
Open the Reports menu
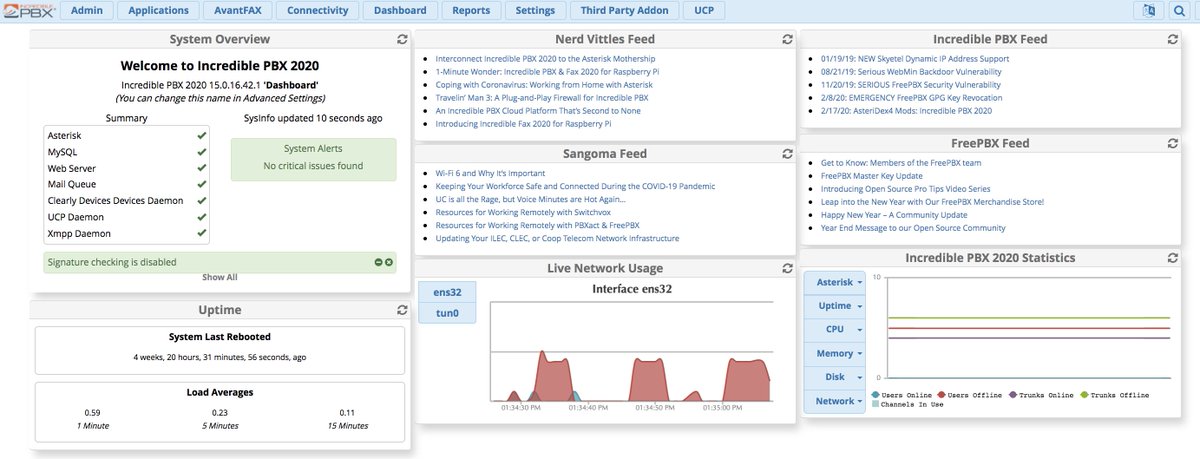(471, 11)
